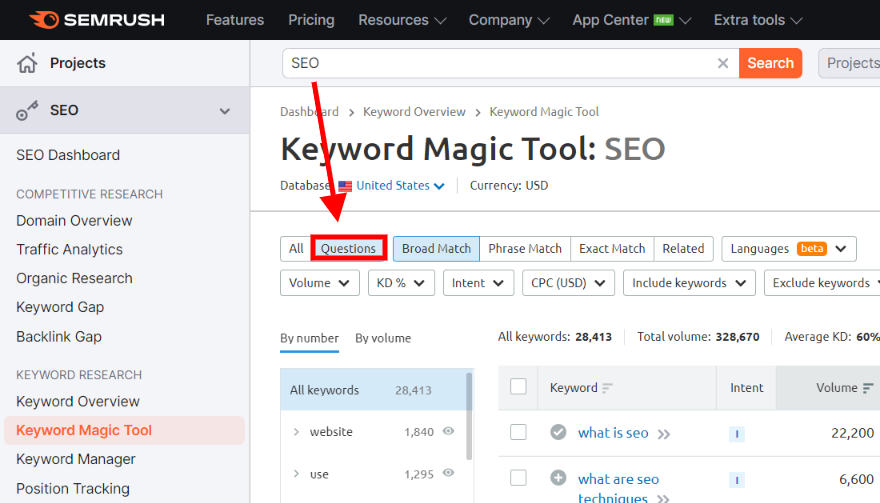Check the select-all keywords checkbox
This screenshot has height=503, width=880.
pyautogui.click(x=518, y=387)
